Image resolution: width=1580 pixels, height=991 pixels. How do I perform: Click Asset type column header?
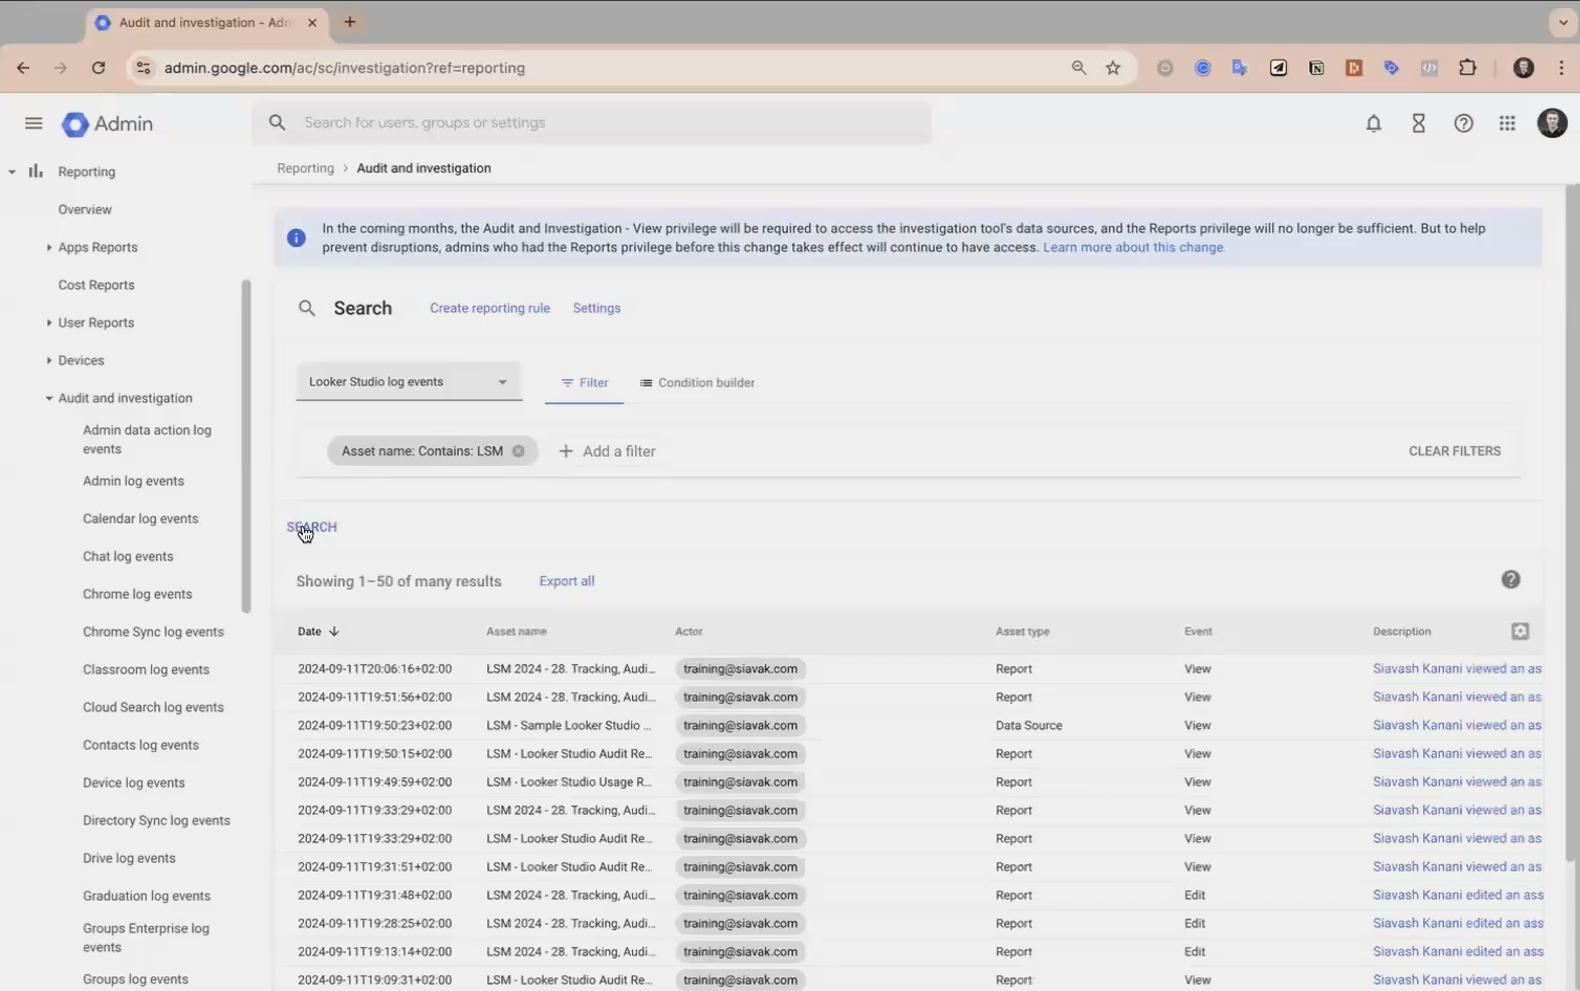pyautogui.click(x=1022, y=631)
